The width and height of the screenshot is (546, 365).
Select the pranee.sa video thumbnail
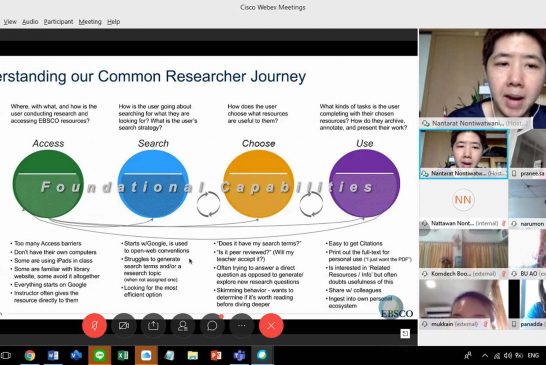528,154
